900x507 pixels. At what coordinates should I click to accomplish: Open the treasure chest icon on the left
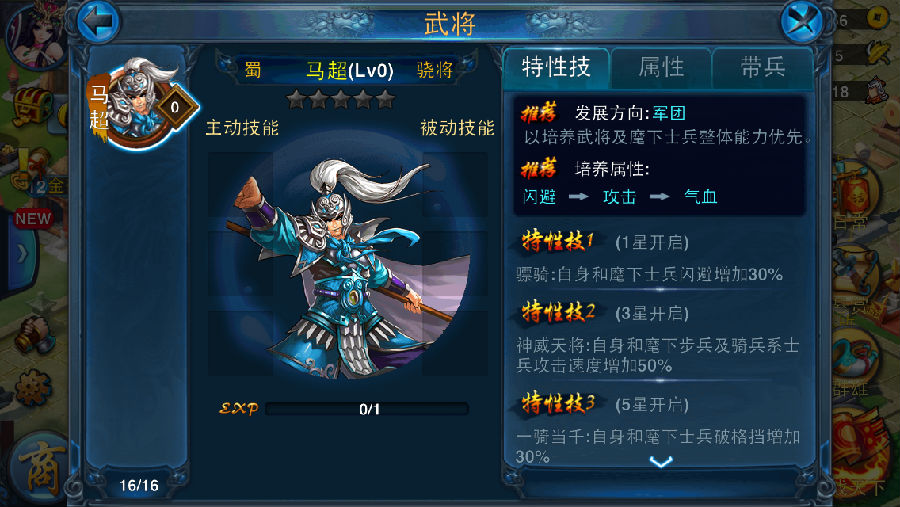point(32,107)
